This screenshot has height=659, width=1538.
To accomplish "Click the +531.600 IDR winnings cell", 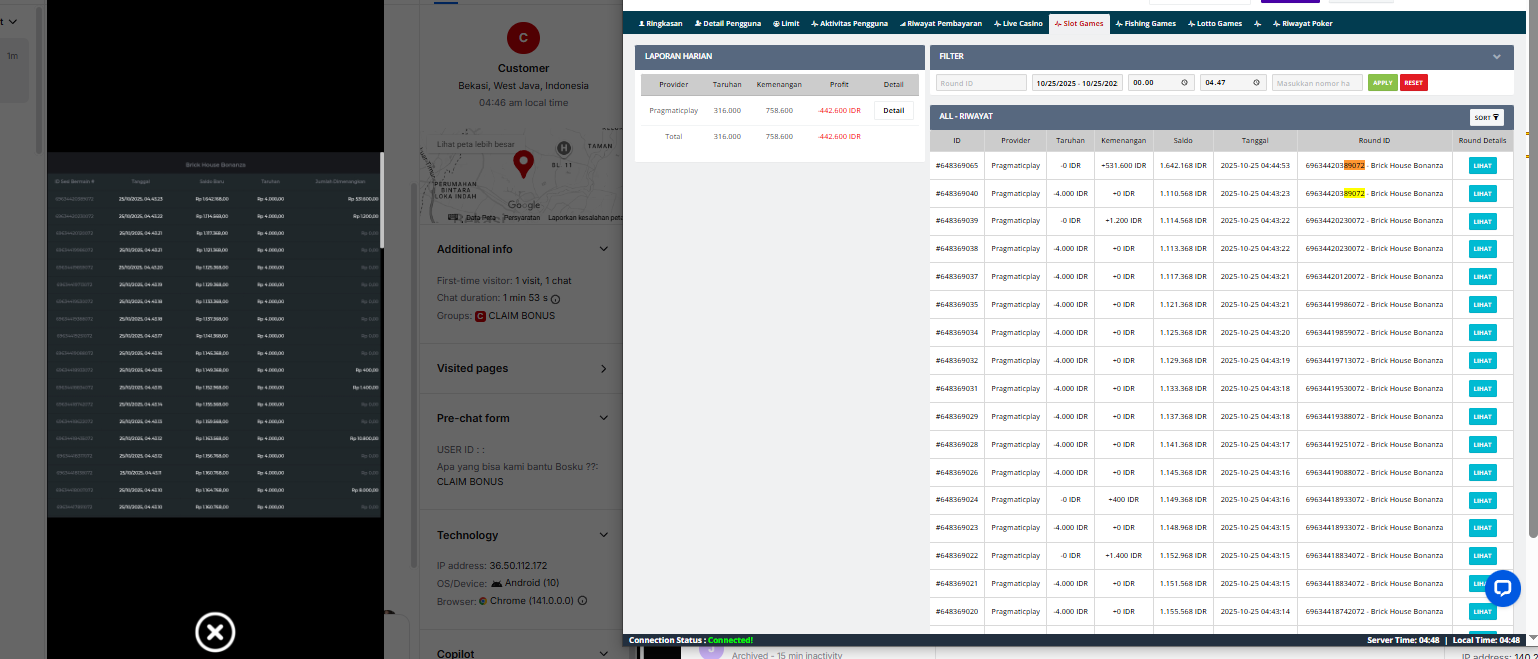I will tap(1122, 166).
